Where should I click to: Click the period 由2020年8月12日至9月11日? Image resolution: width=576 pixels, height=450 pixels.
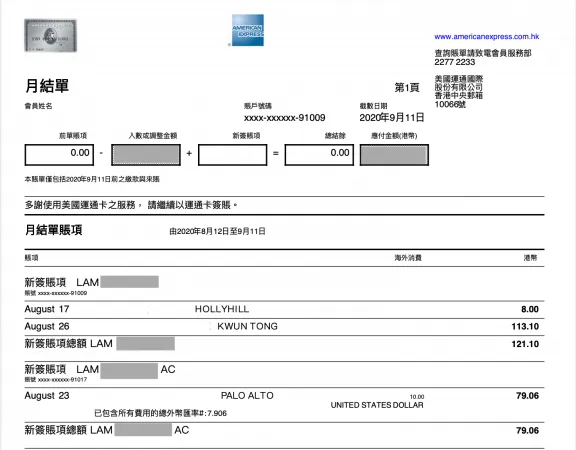[217, 231]
